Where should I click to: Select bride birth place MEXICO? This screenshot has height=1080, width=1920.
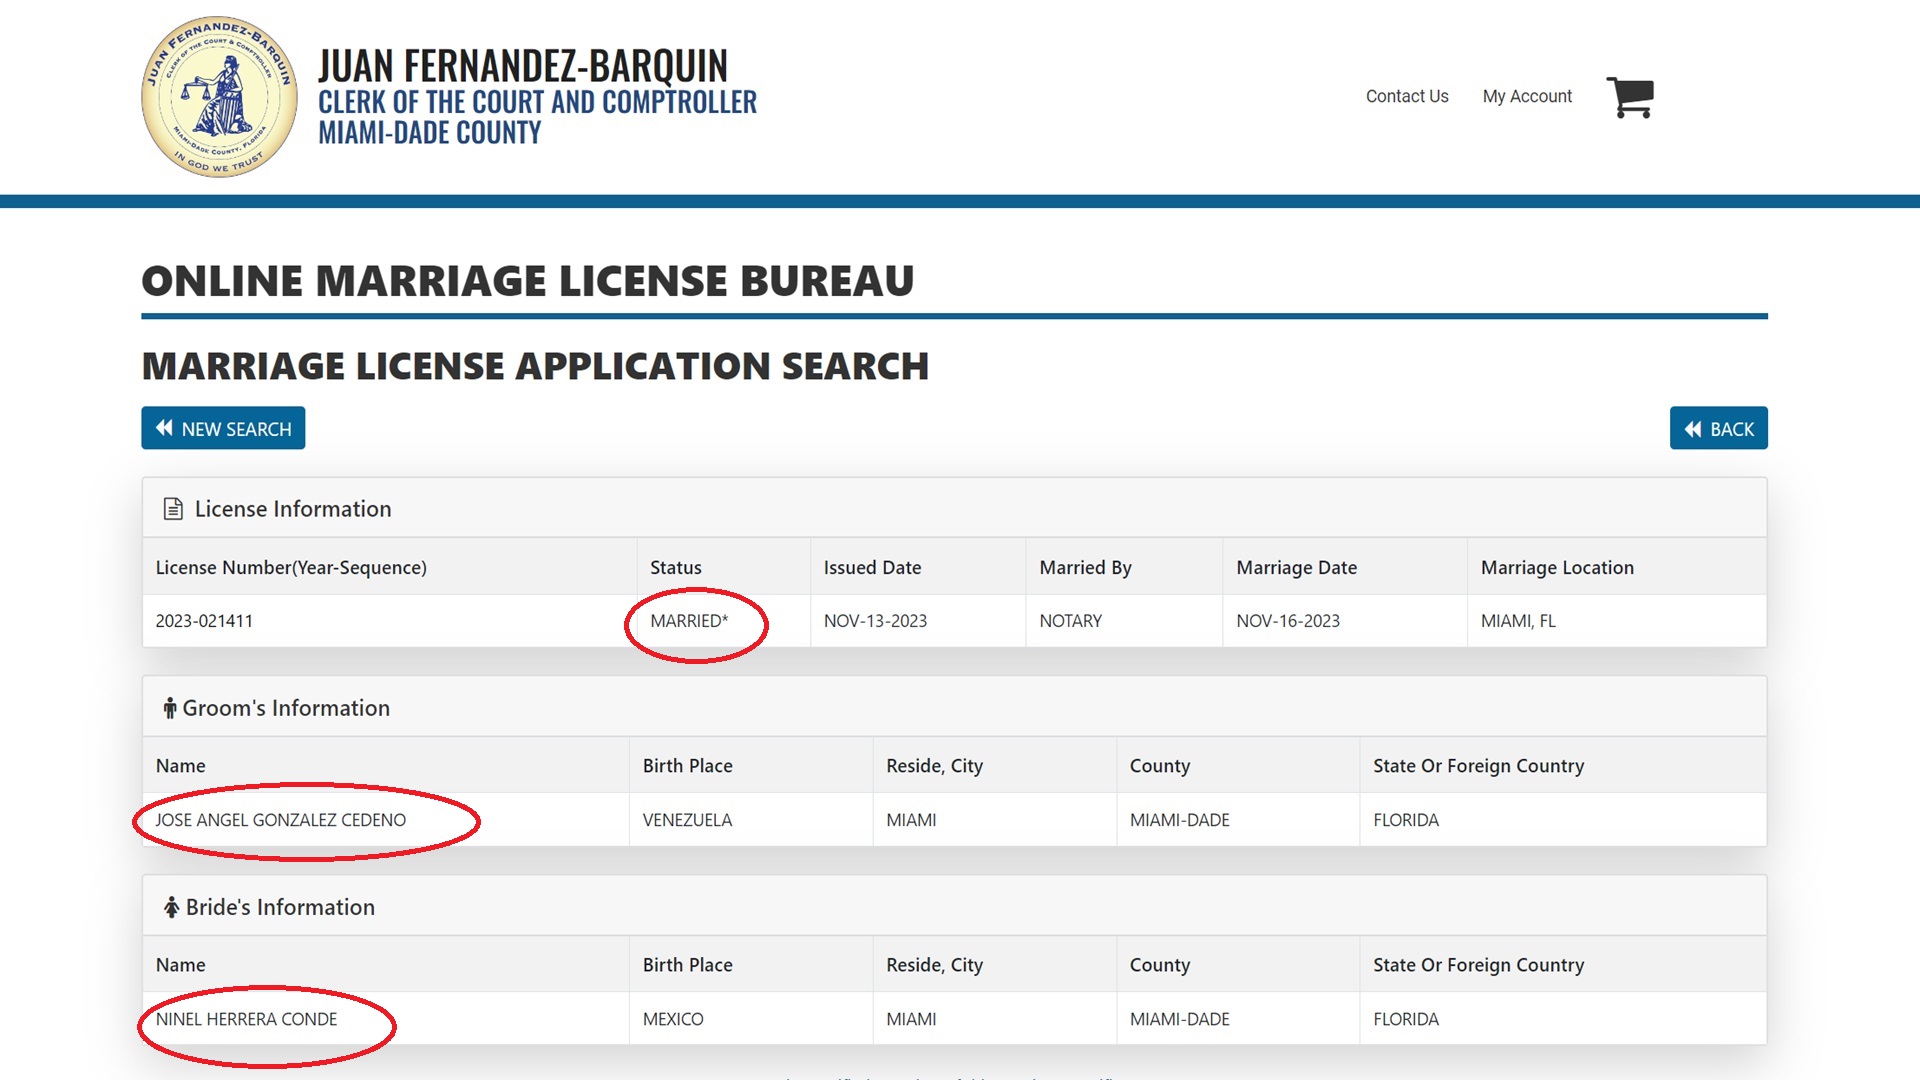pyautogui.click(x=673, y=1019)
